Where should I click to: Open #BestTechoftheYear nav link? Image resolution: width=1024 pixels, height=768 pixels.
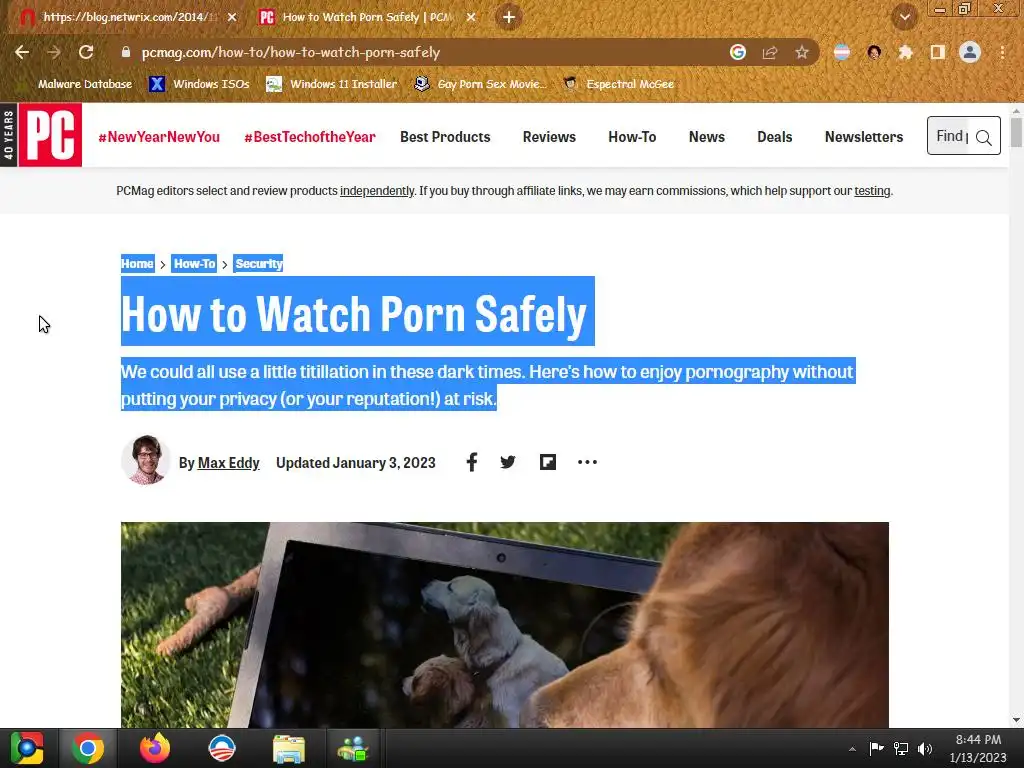[310, 136]
